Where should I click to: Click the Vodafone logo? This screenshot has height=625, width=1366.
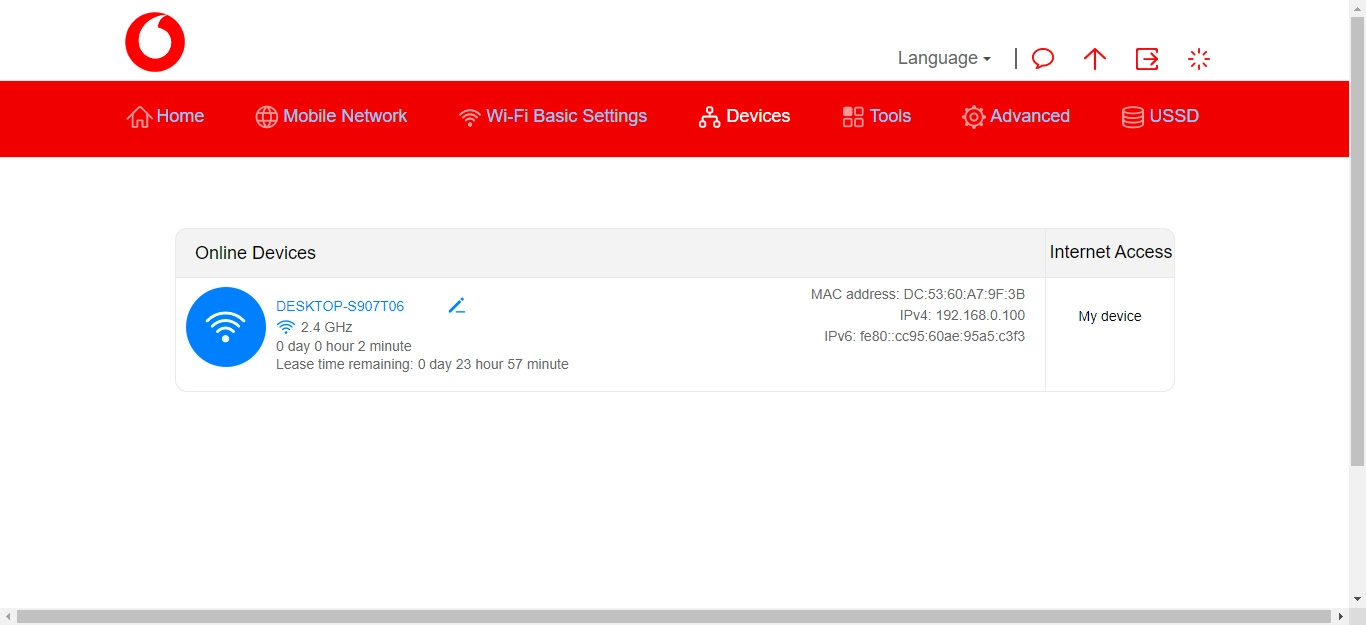(155, 41)
